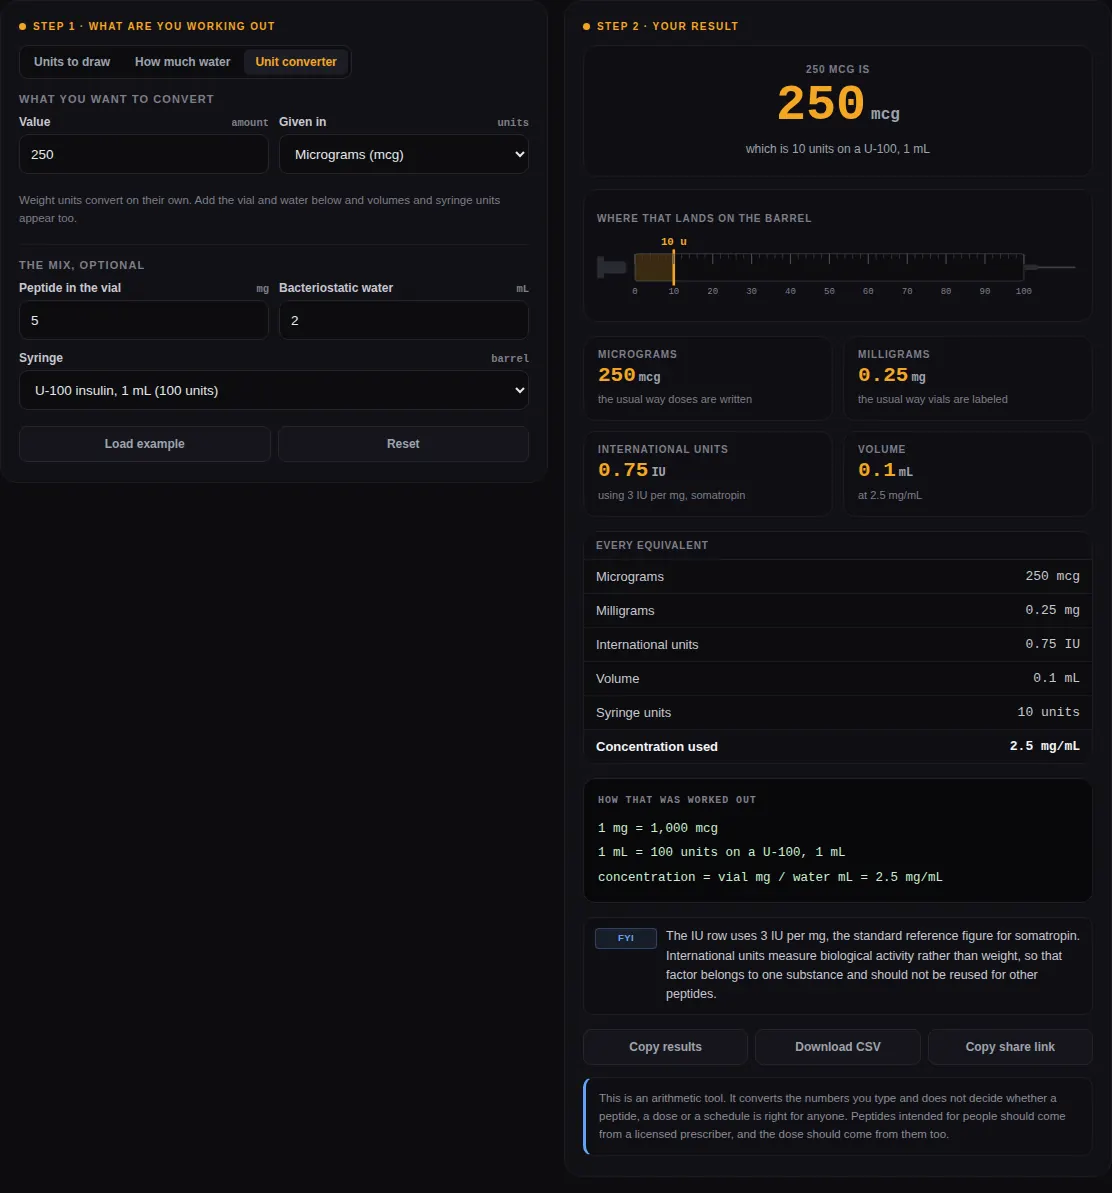This screenshot has width=1112, height=1193.
Task: Click the 100 tick label on the barrel
Action: click(1024, 291)
